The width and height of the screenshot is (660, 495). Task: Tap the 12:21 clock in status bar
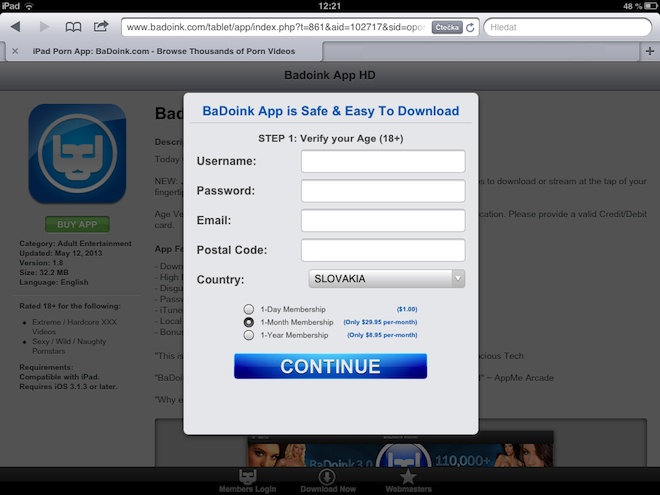[x=330, y=6]
